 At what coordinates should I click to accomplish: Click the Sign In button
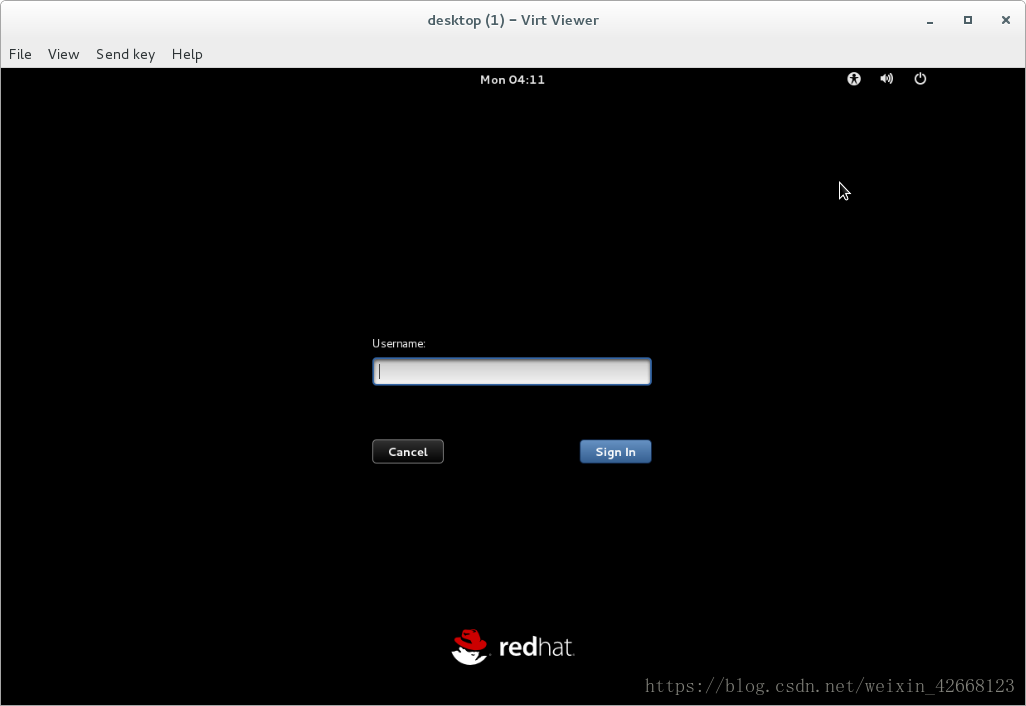[x=615, y=451]
